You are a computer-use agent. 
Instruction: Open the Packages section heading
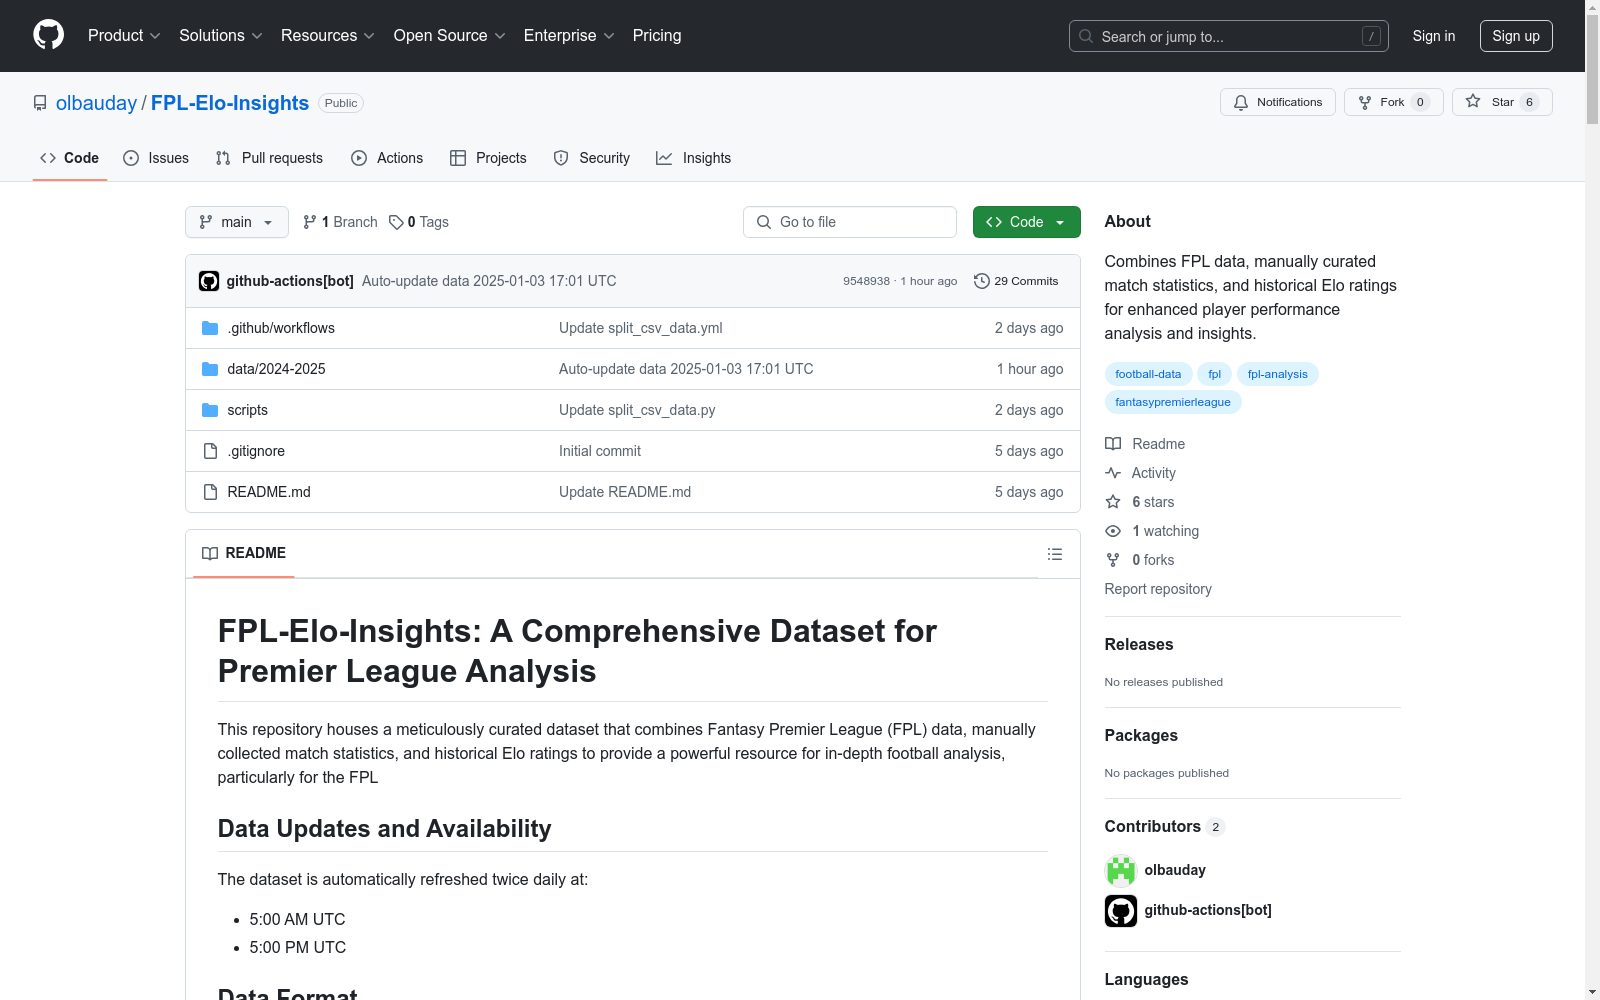point(1141,735)
